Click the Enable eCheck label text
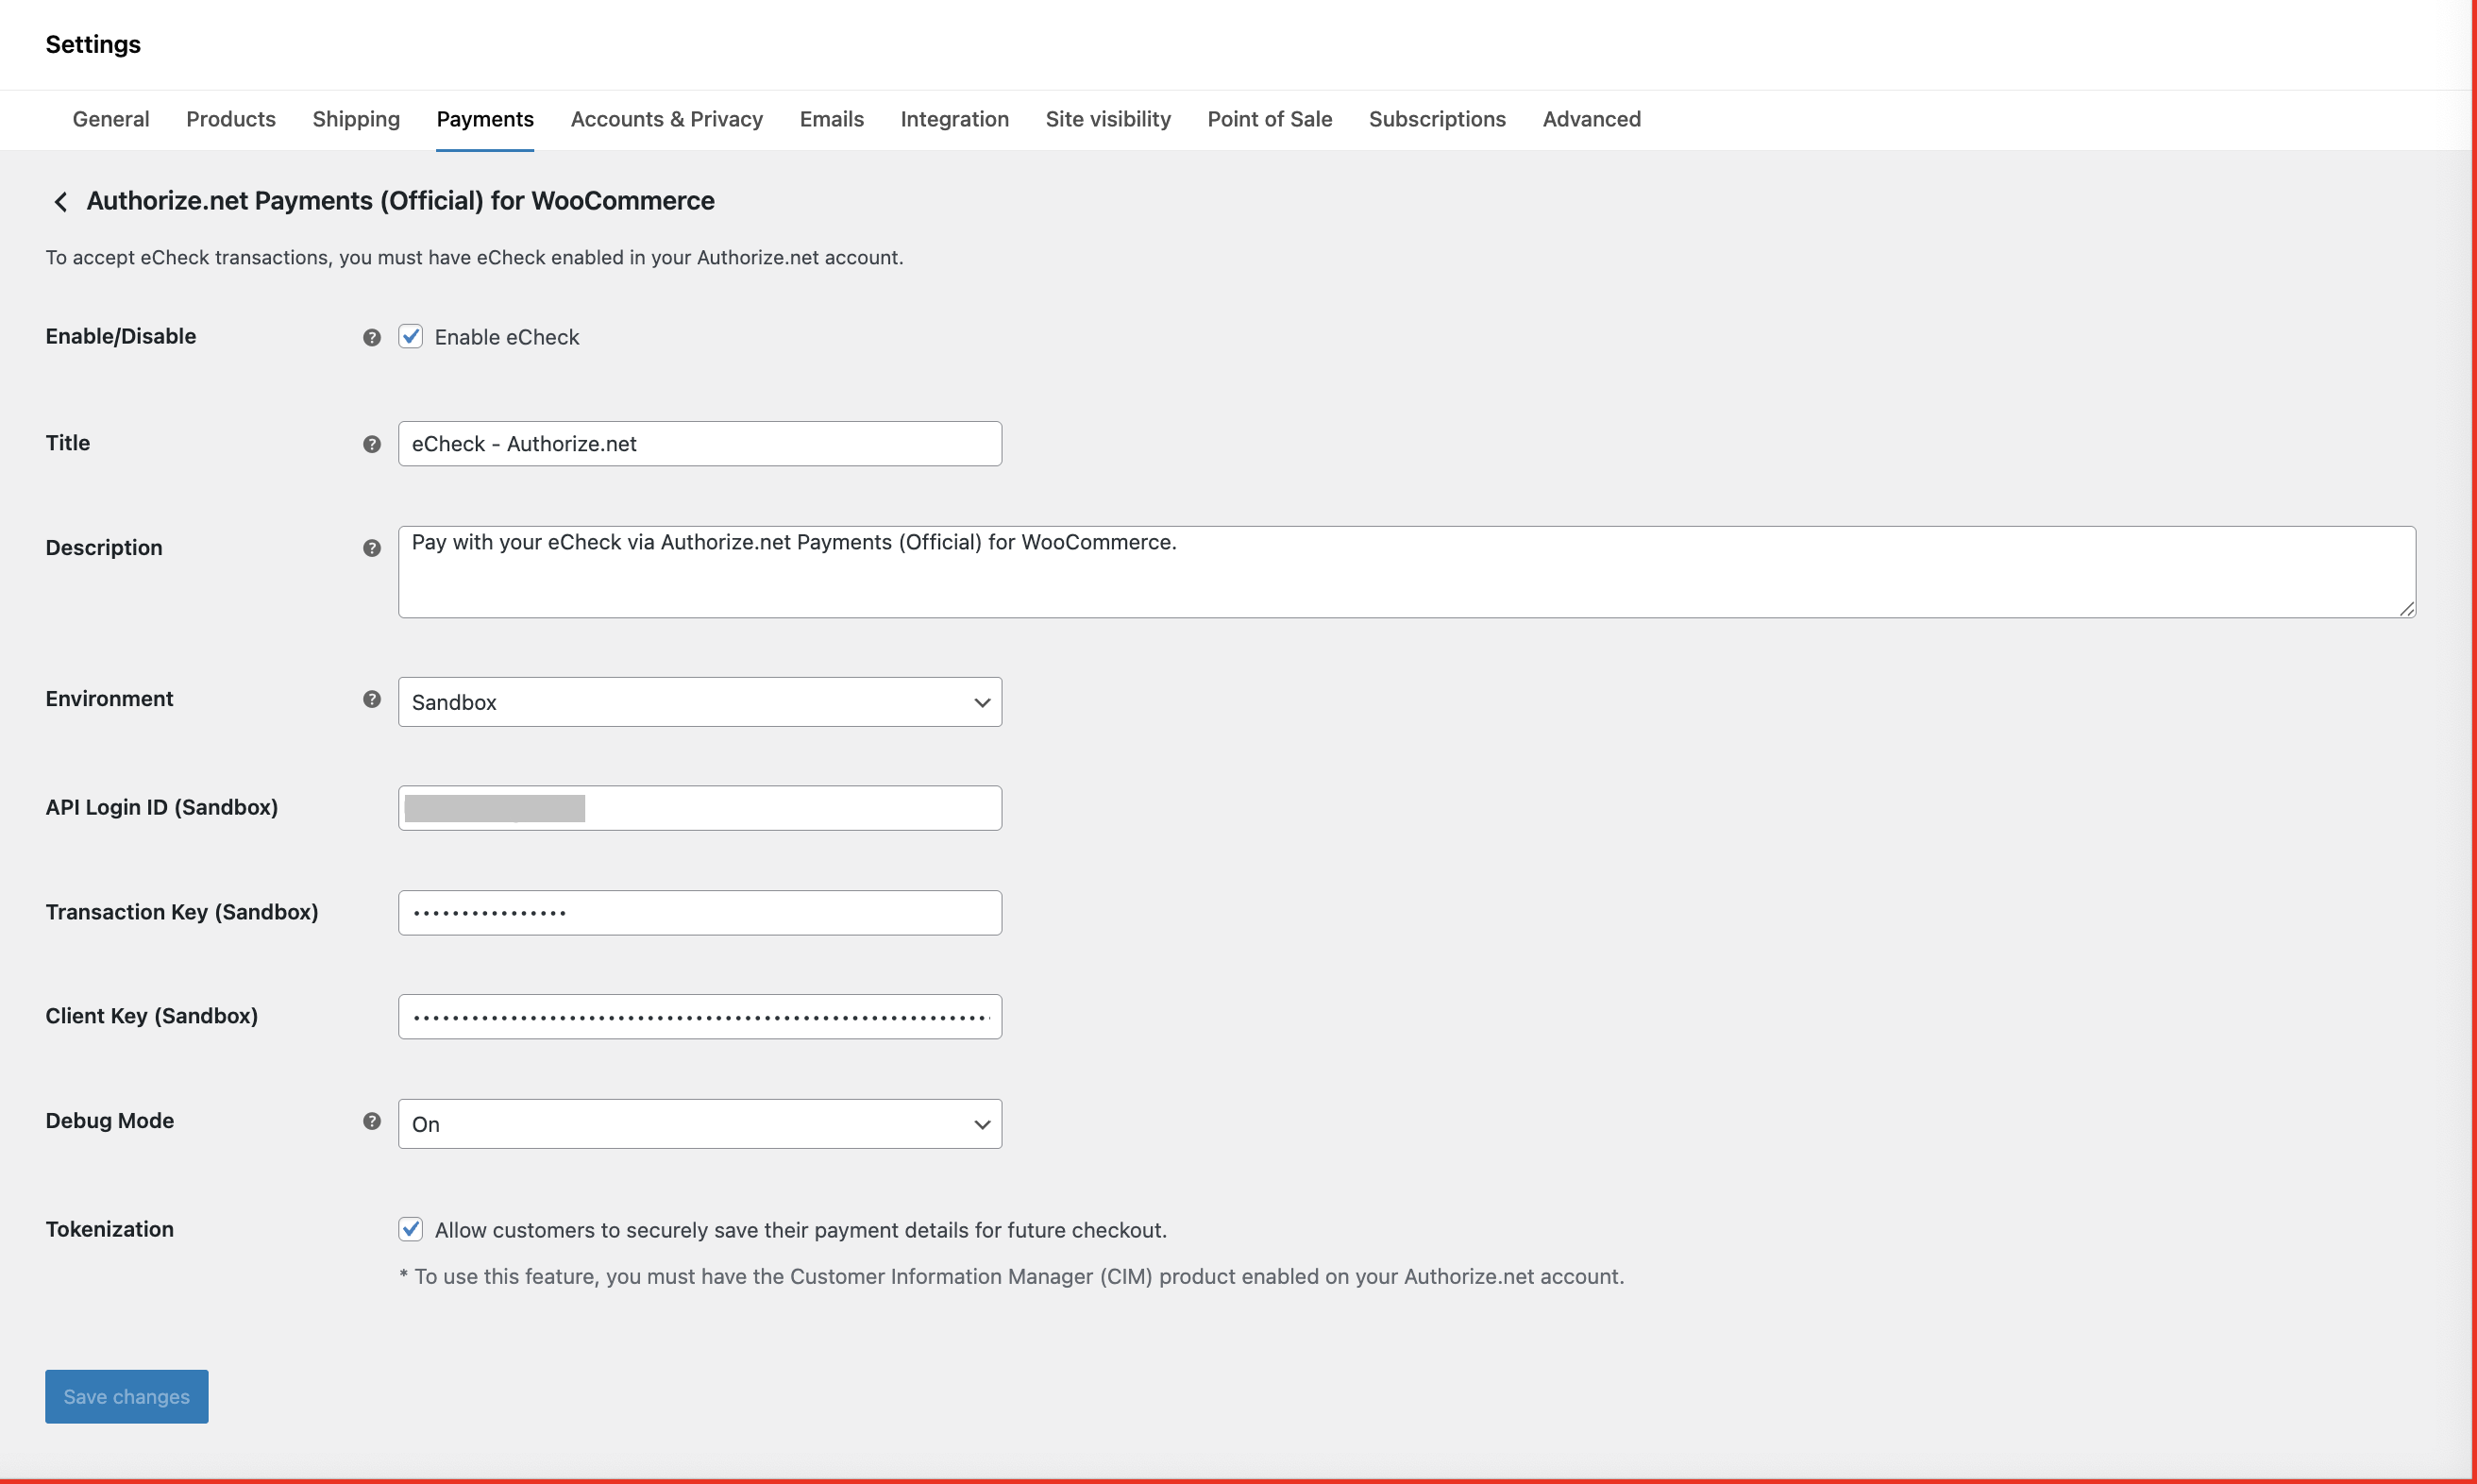This screenshot has height=1484, width=2477. click(507, 337)
